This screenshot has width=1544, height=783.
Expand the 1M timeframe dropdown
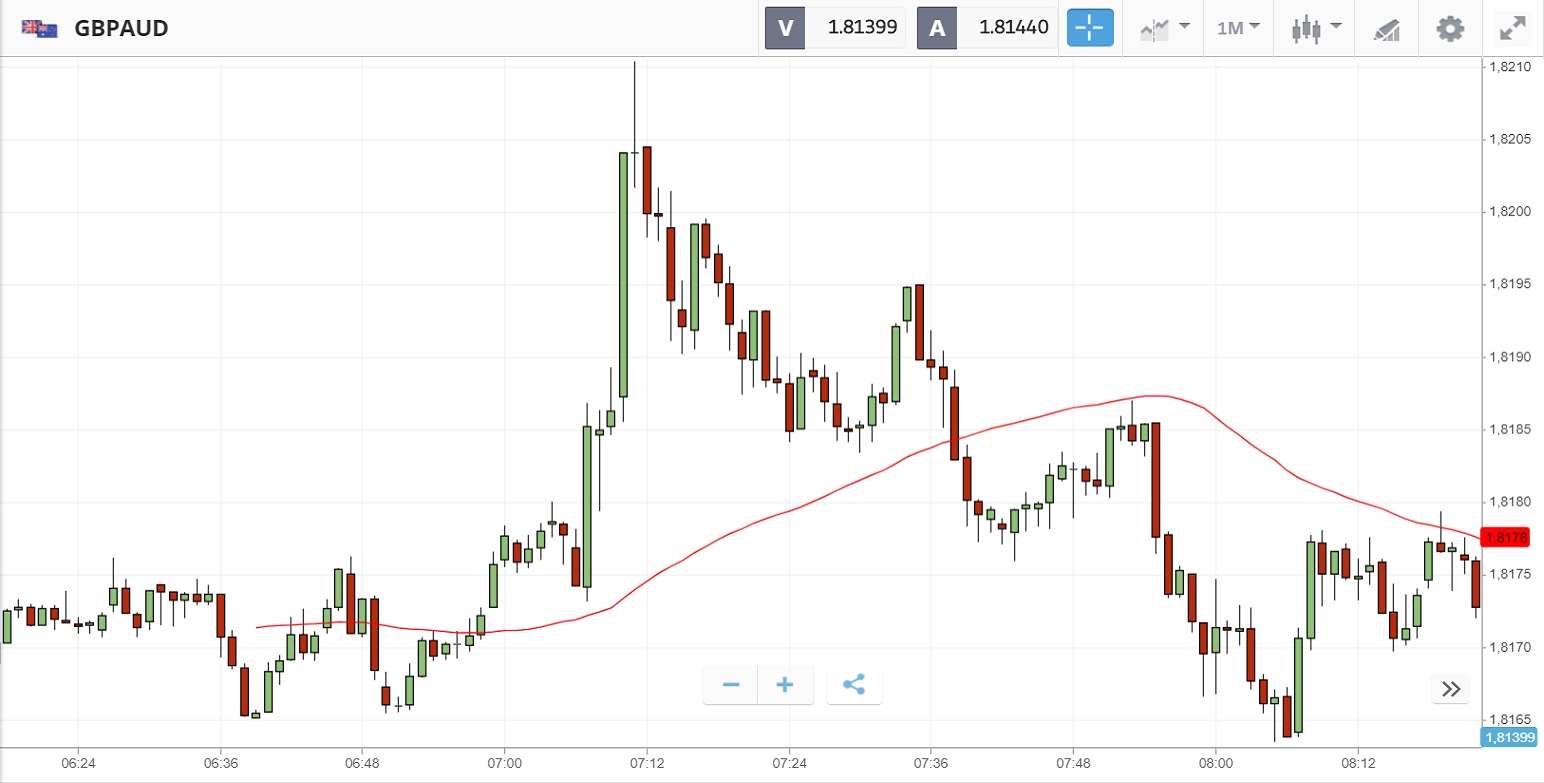pyautogui.click(x=1238, y=28)
